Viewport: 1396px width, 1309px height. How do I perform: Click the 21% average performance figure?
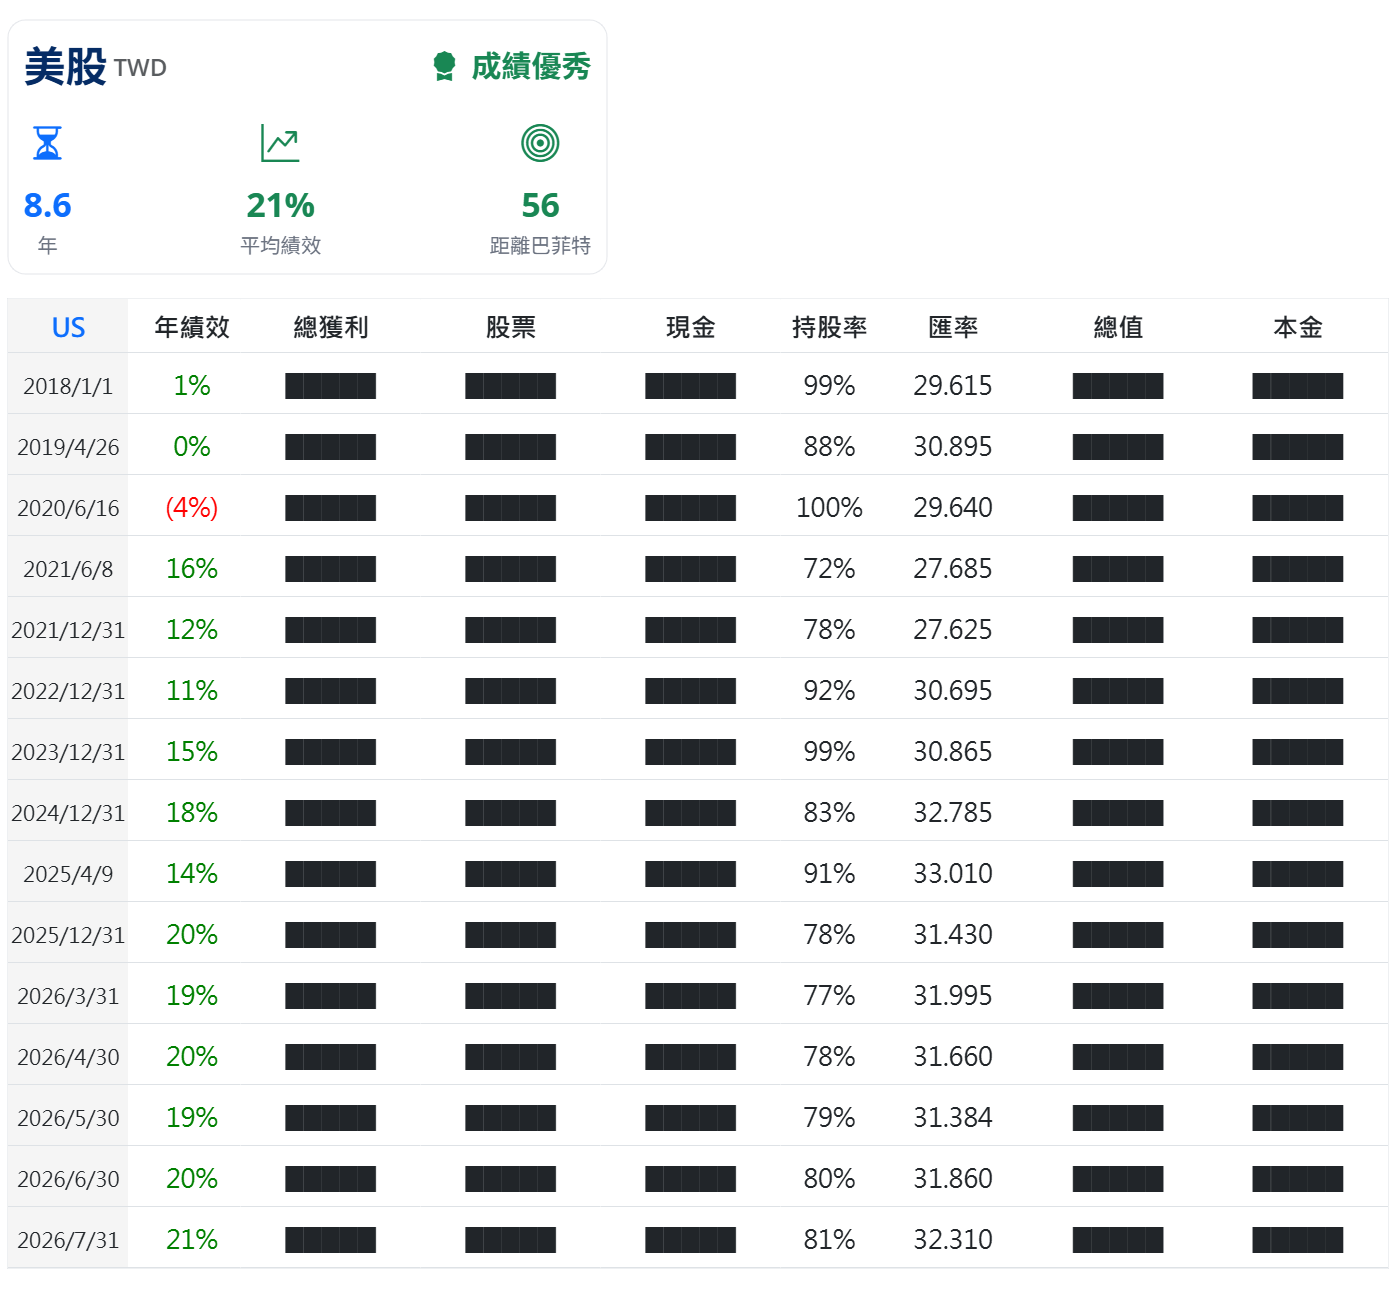280,205
